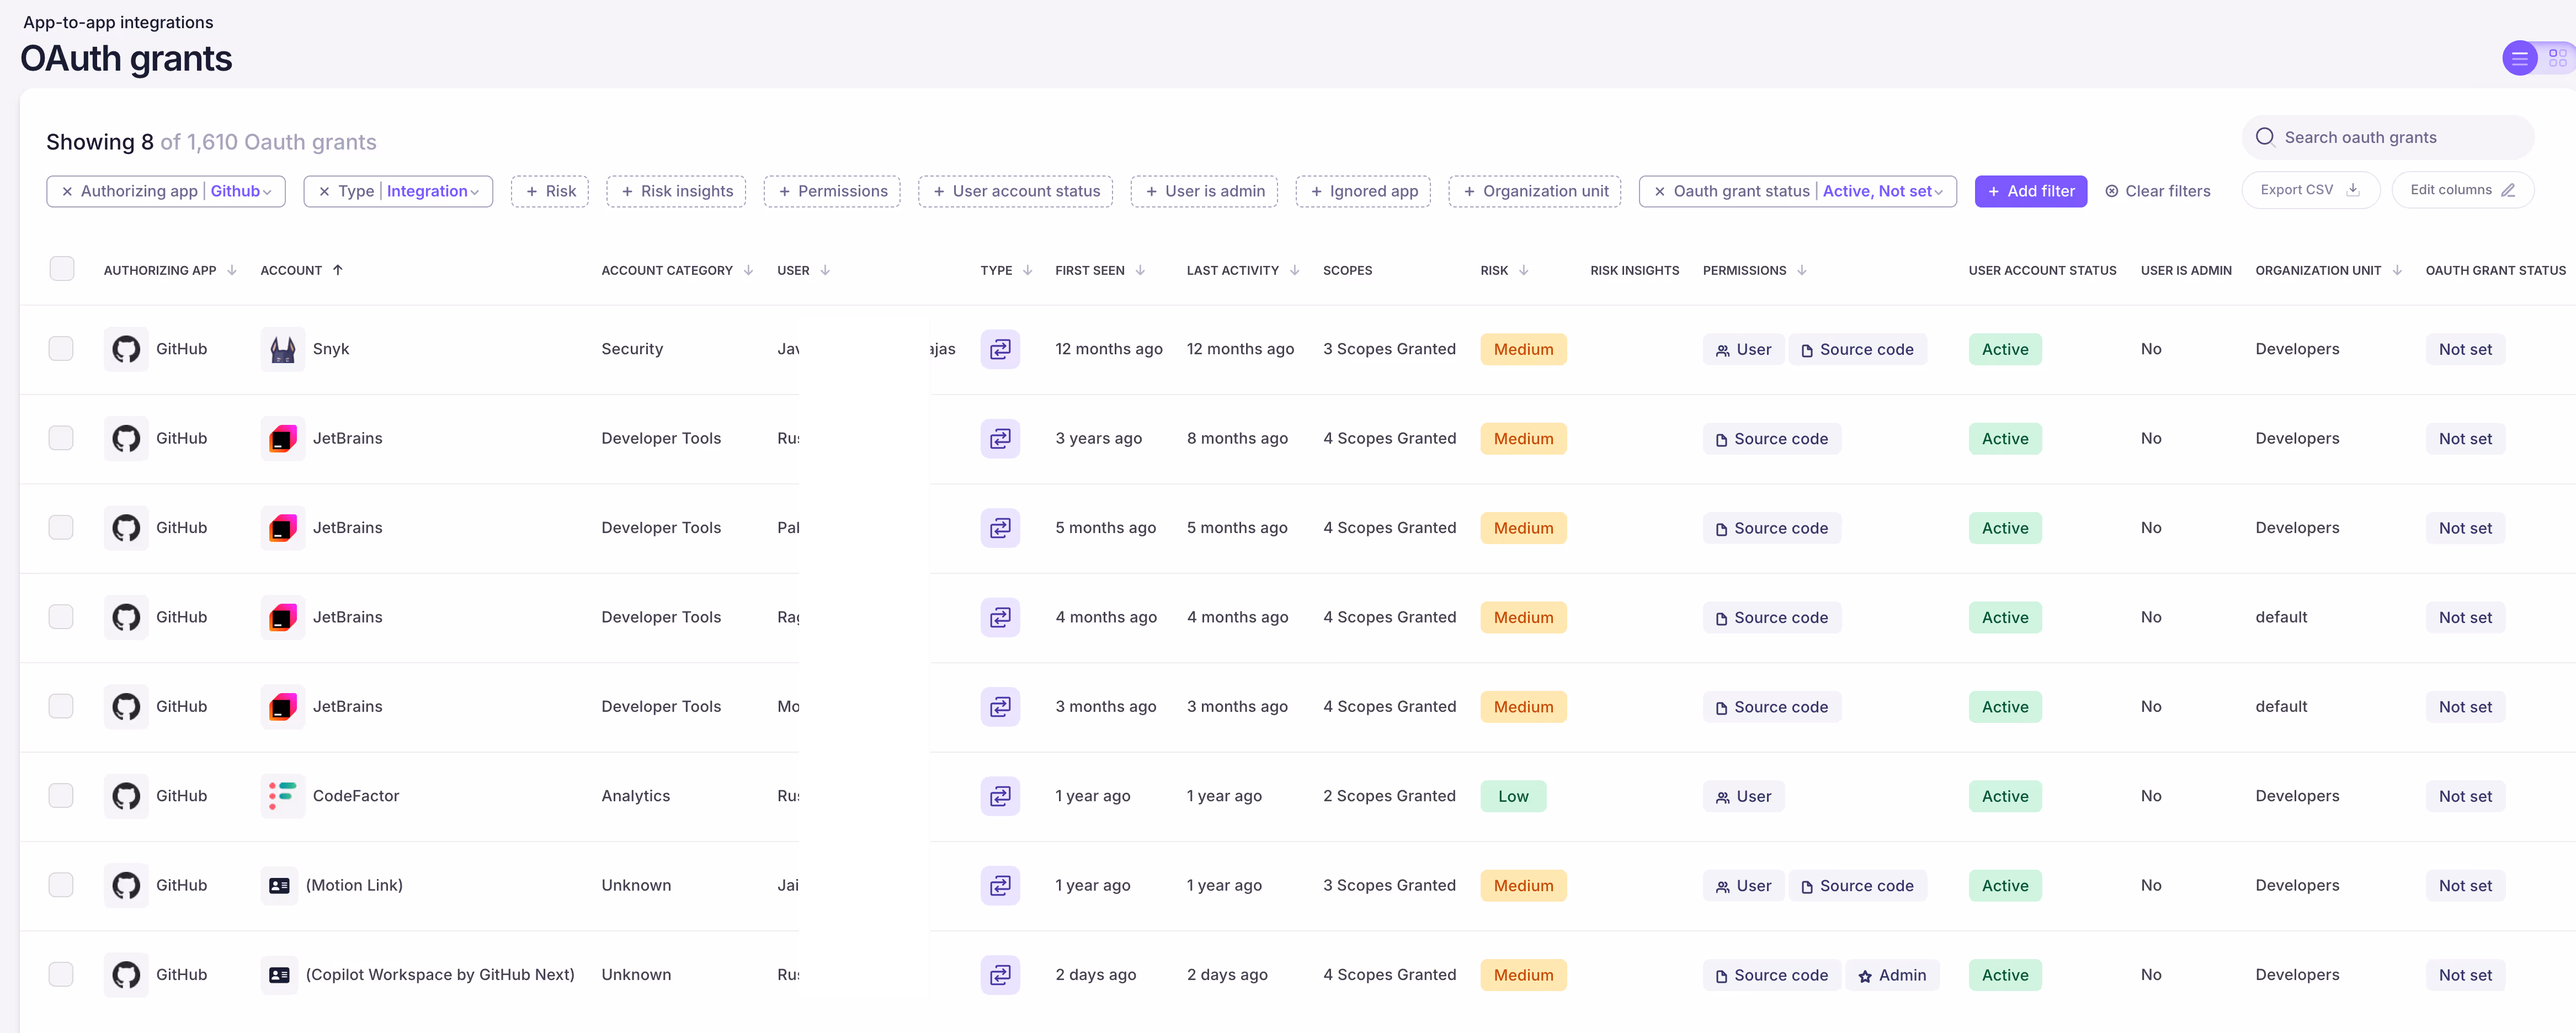Click integration type icon in CodeFactor row
The image size is (2576, 1033).
tap(1000, 796)
